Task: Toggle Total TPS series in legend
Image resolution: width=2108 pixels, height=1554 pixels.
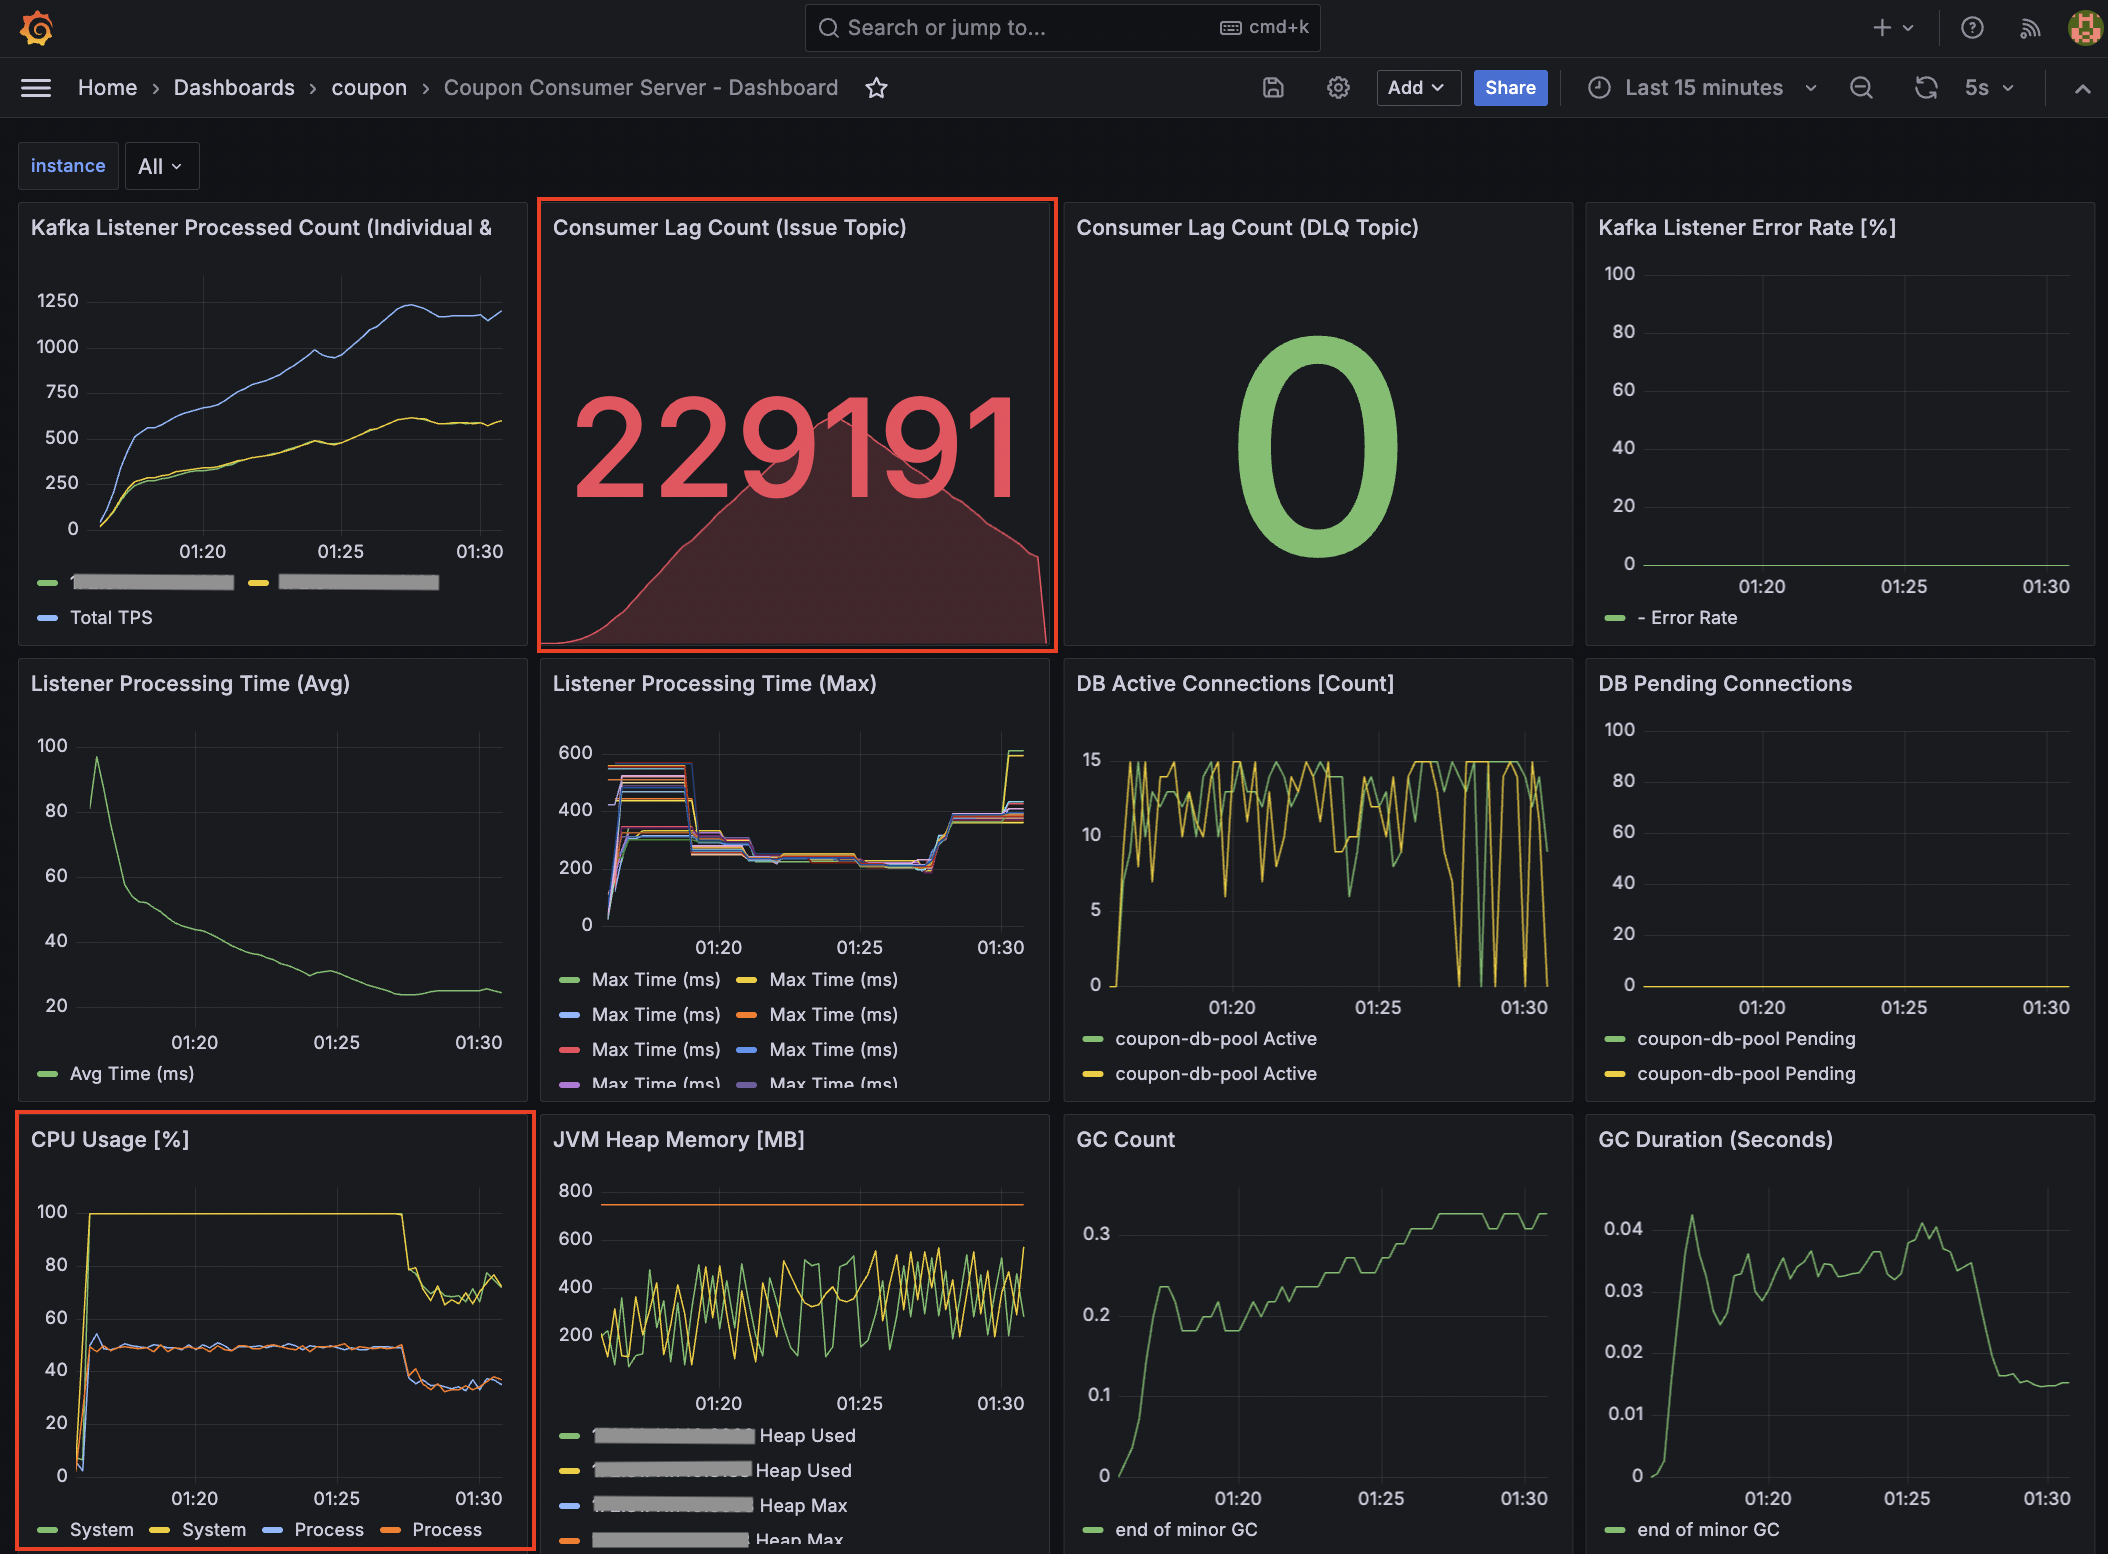Action: point(111,618)
